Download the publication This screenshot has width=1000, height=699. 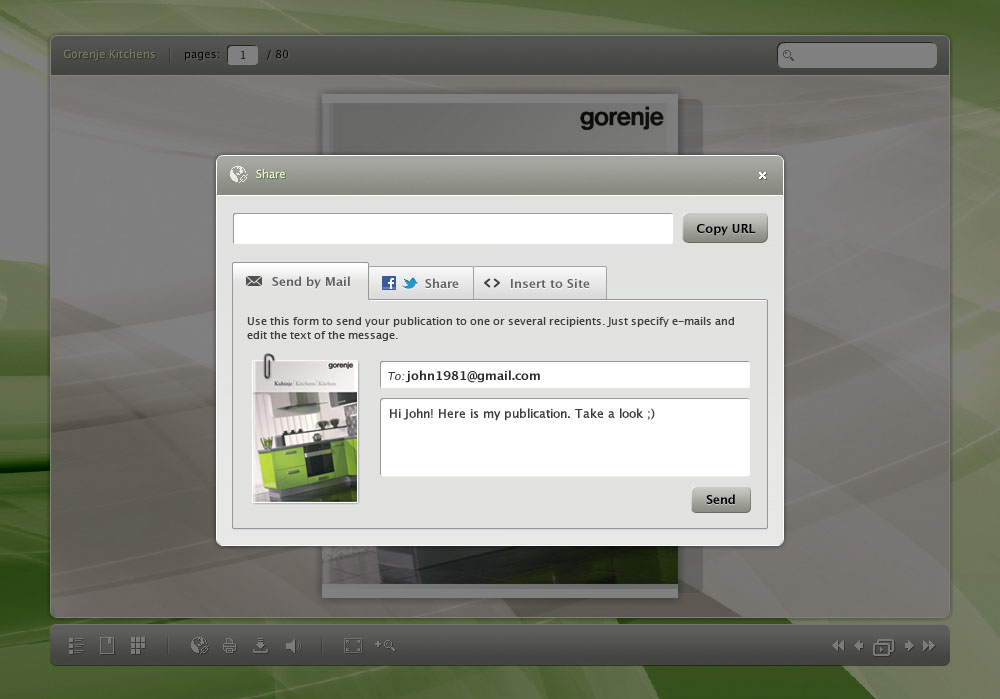click(261, 646)
